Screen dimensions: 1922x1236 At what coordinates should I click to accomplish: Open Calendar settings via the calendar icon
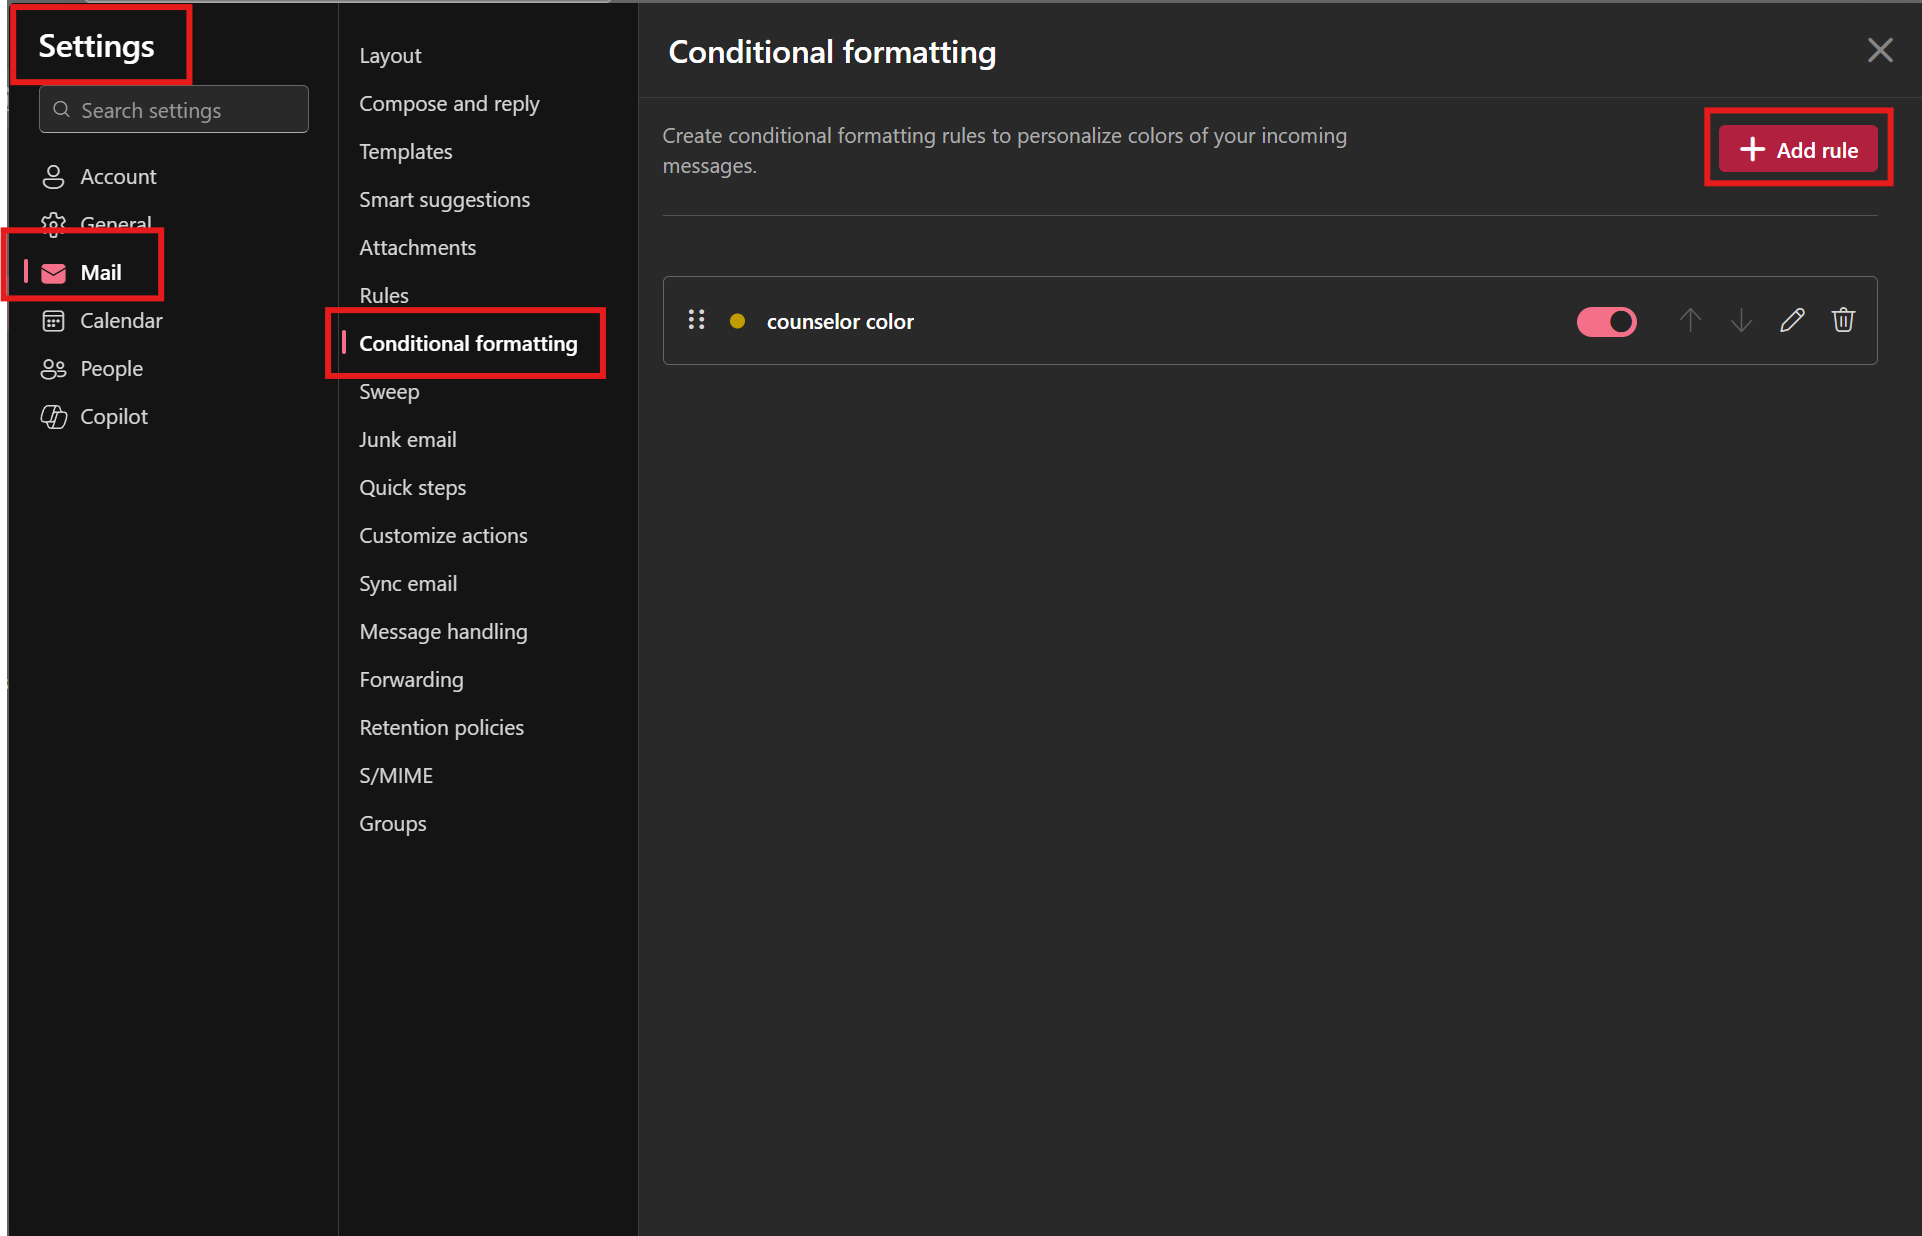coord(53,320)
